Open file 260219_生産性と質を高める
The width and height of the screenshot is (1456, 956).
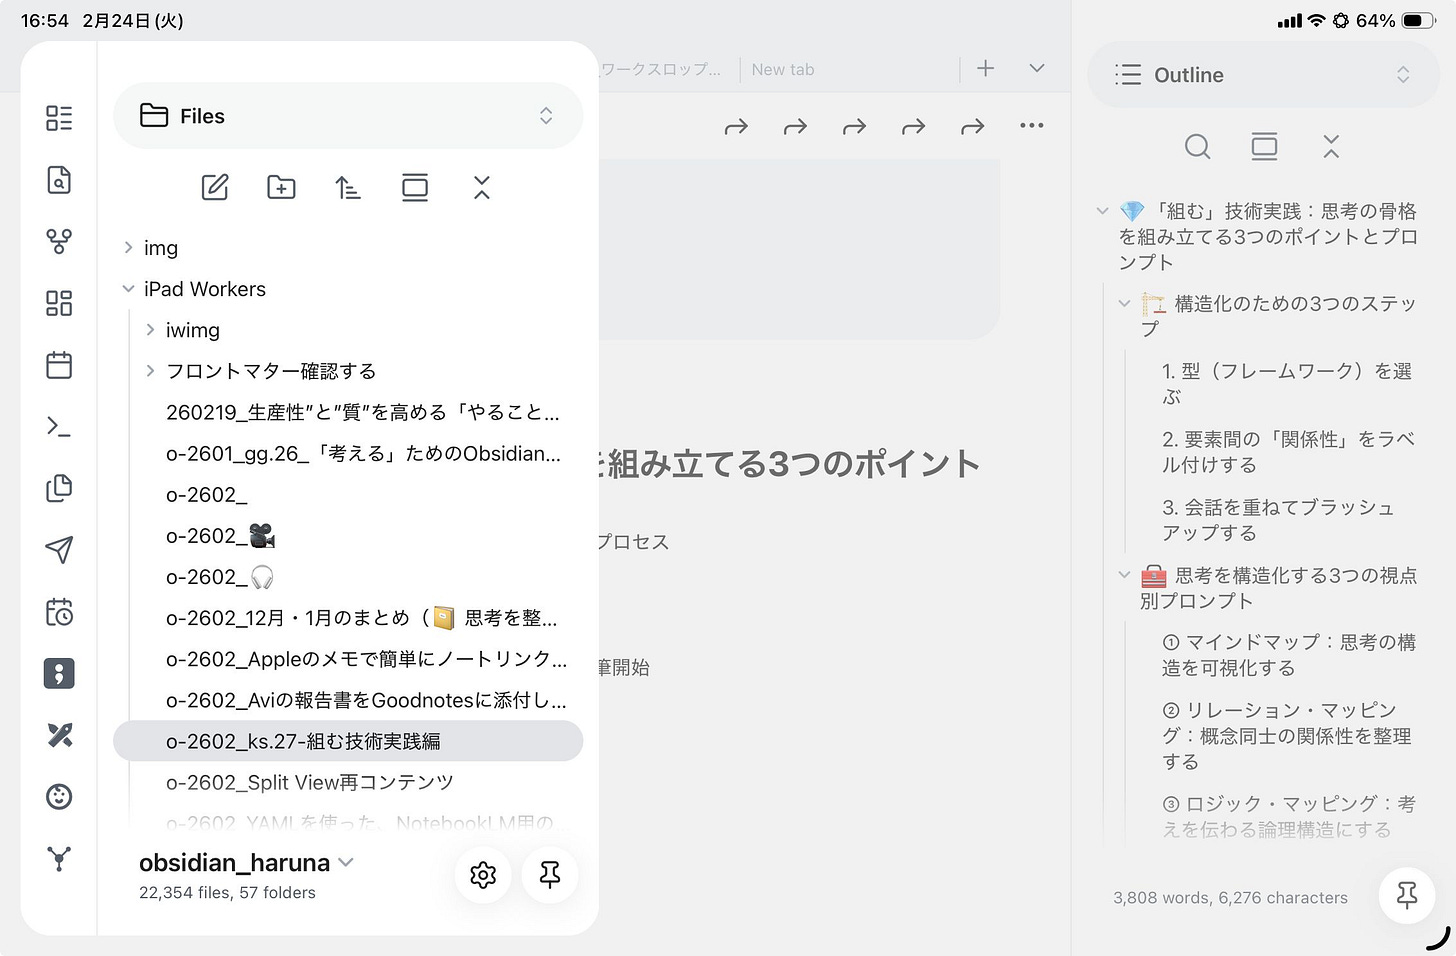pyautogui.click(x=362, y=412)
